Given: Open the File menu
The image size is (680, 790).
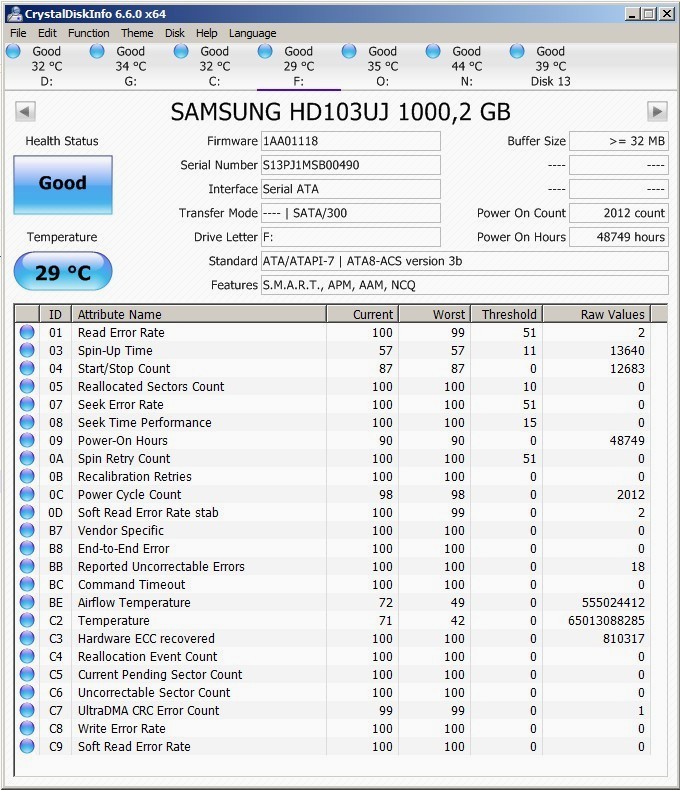Looking at the screenshot, I should click(18, 33).
